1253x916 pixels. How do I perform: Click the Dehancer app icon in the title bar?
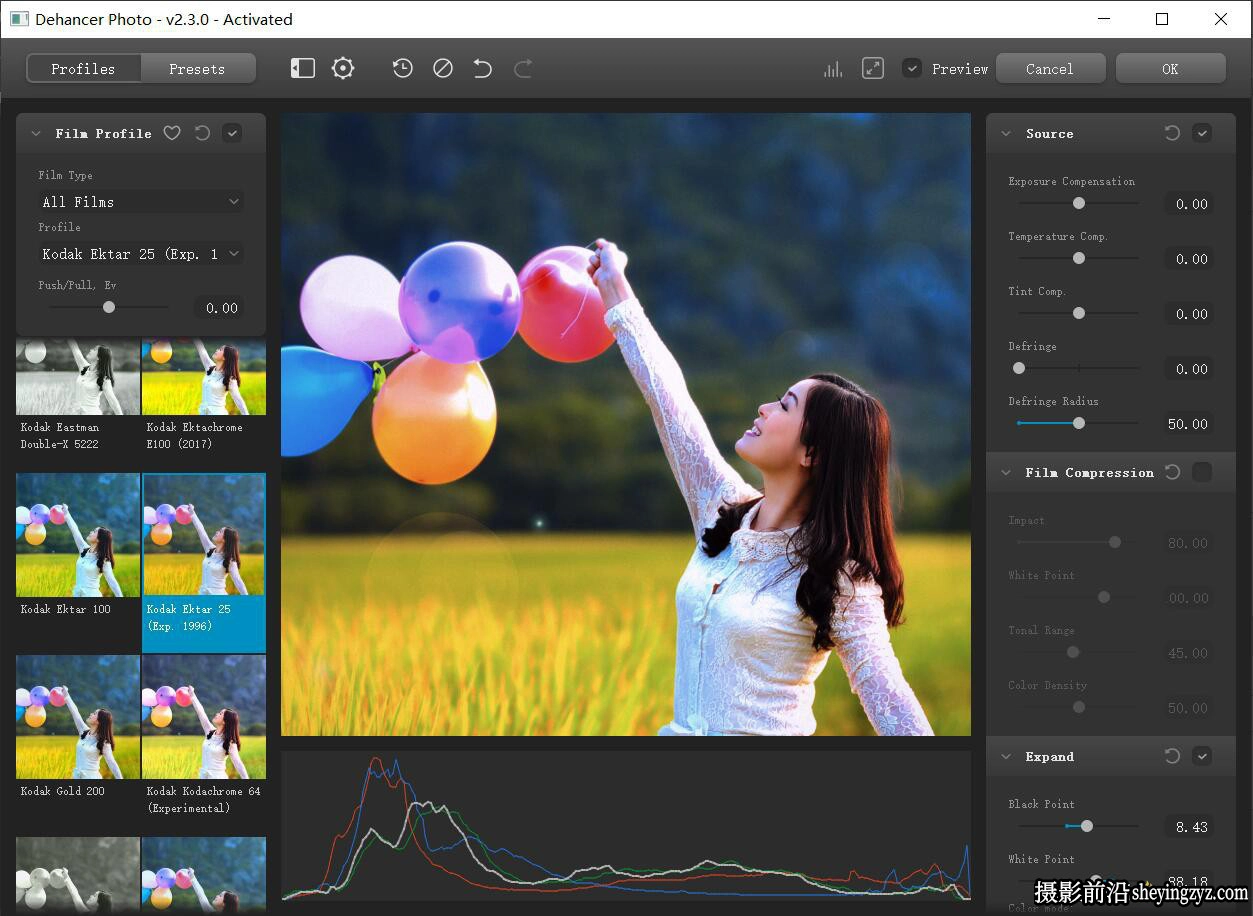click(x=19, y=19)
